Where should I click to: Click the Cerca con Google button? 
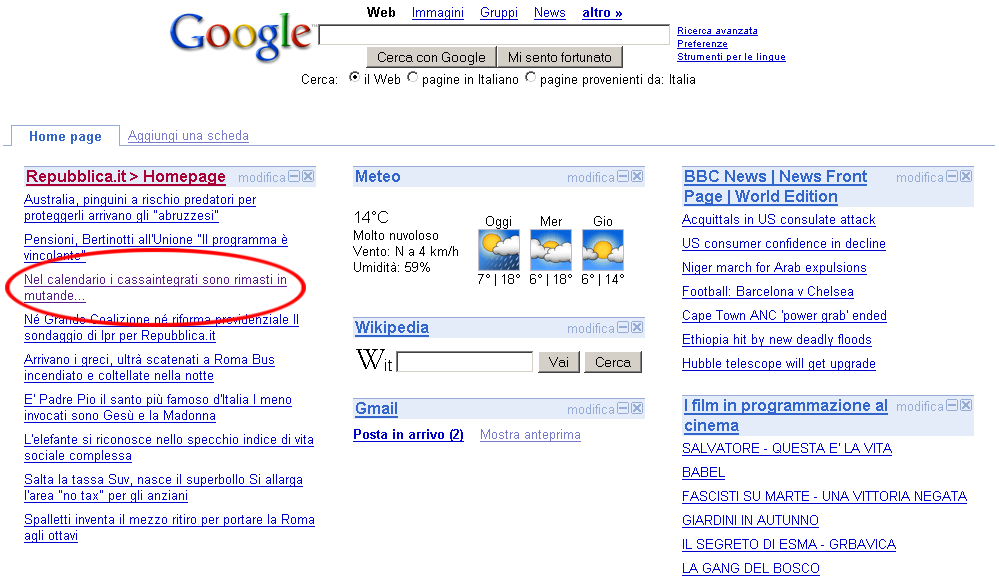(x=431, y=57)
